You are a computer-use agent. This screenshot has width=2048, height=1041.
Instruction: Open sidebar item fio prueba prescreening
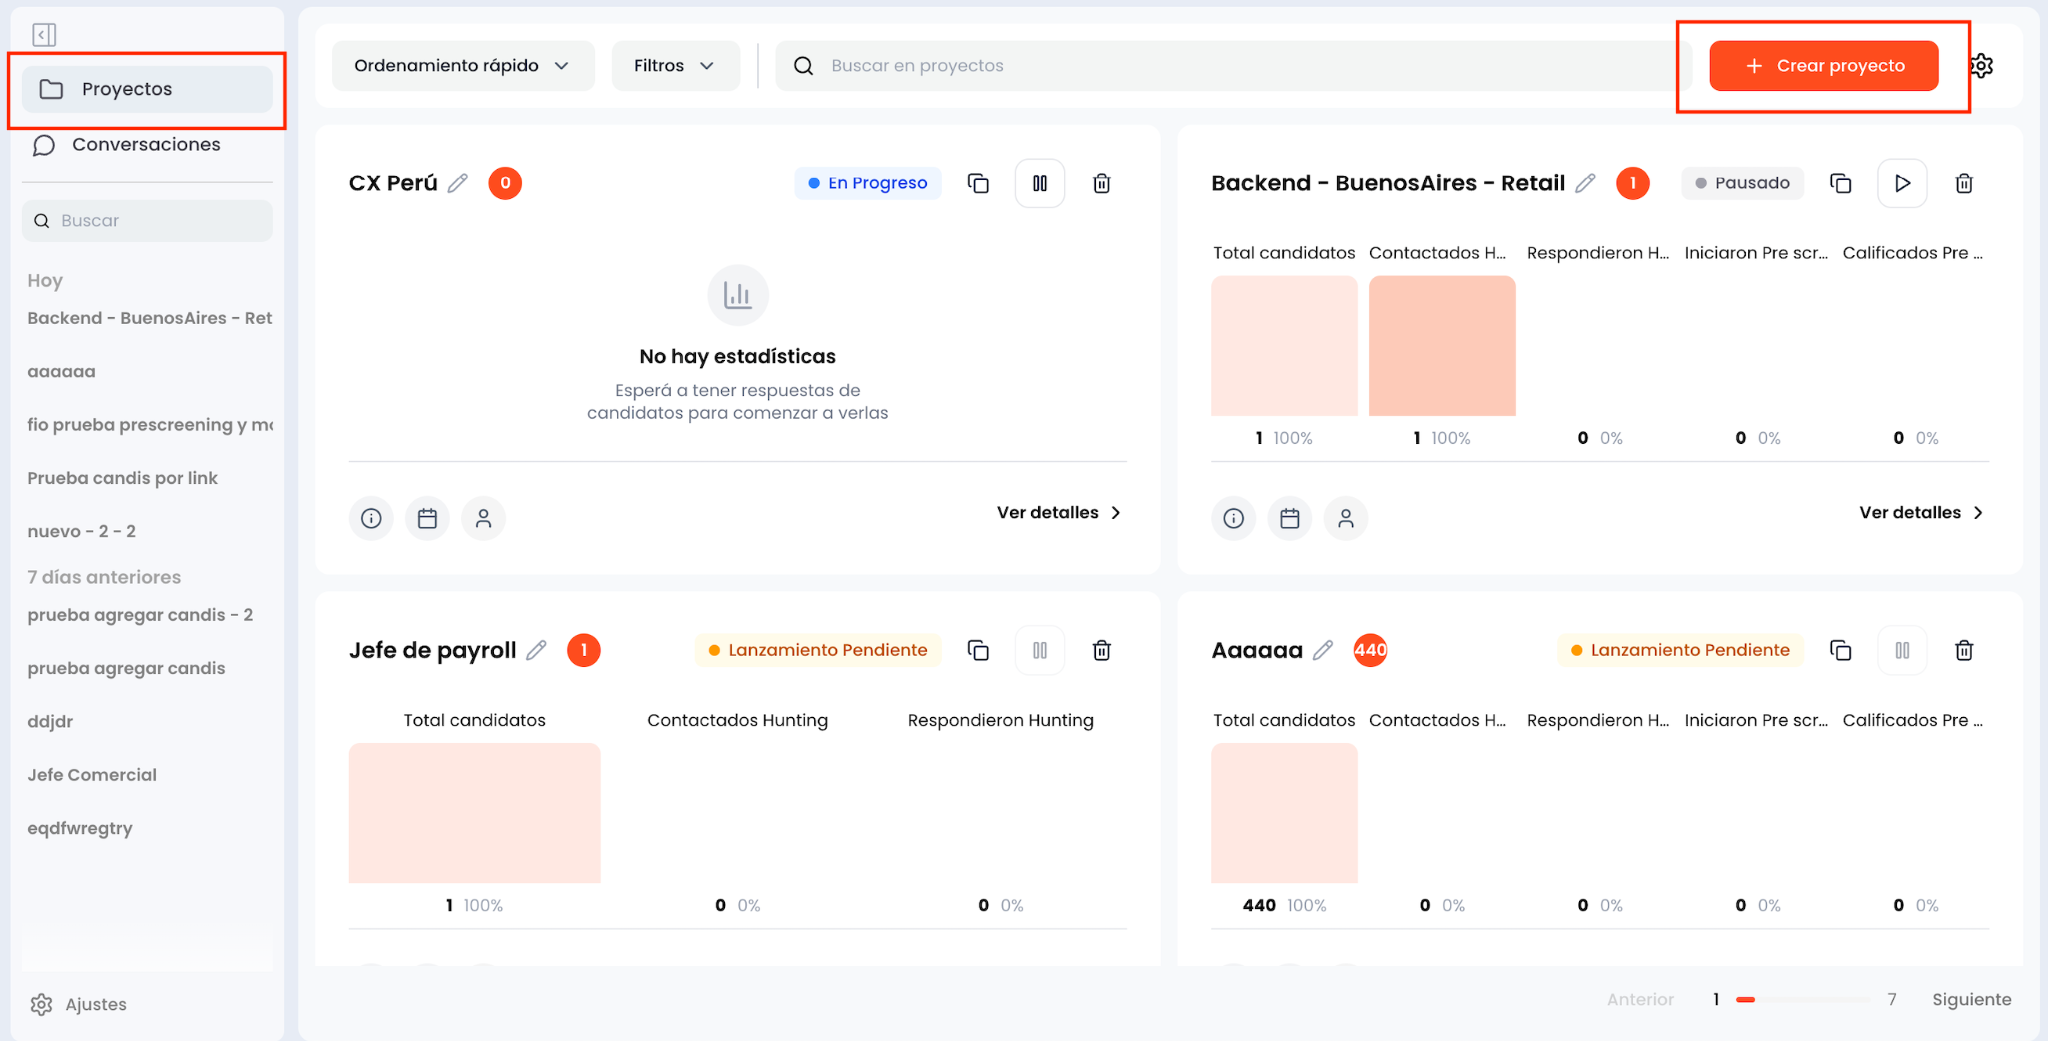click(x=150, y=425)
